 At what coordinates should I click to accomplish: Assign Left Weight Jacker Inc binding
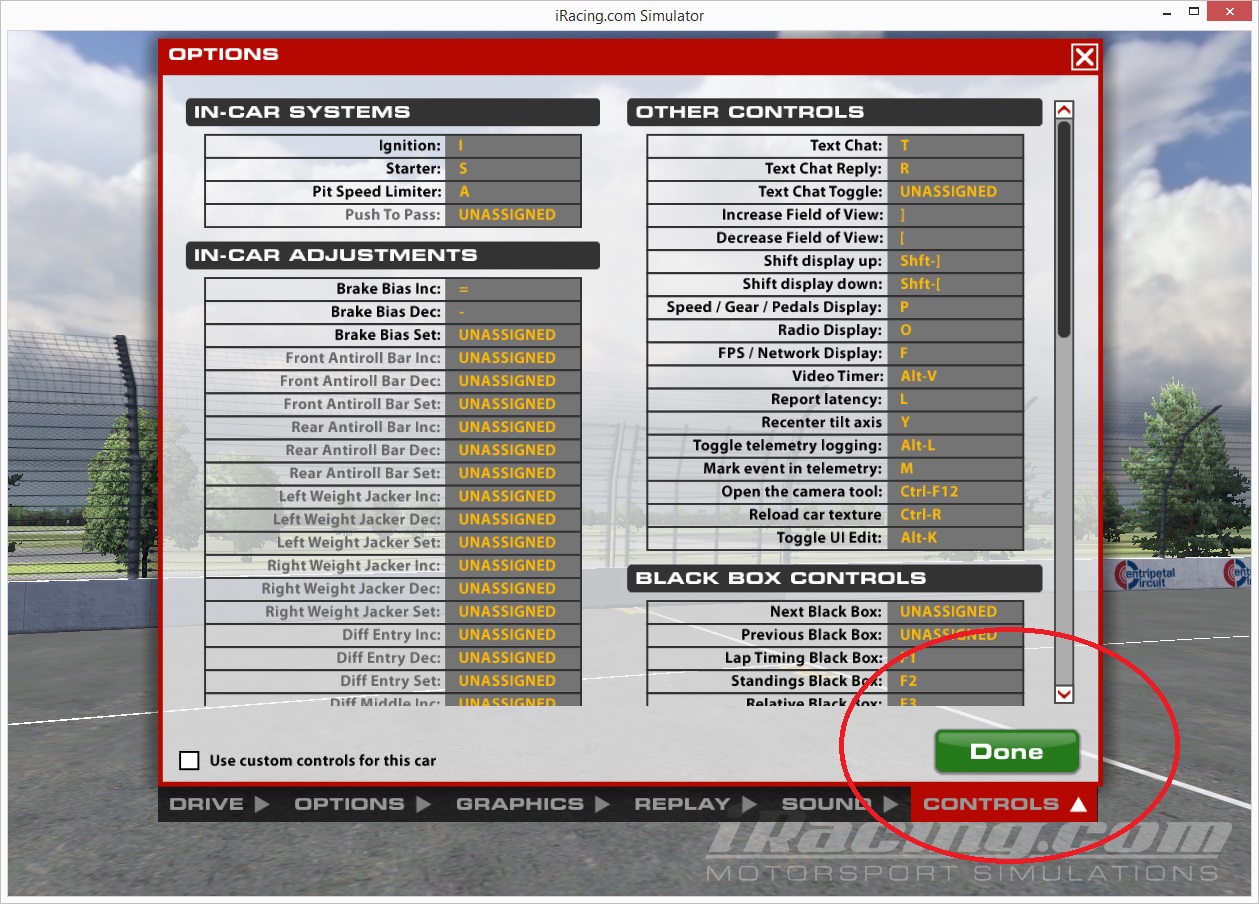[x=513, y=496]
